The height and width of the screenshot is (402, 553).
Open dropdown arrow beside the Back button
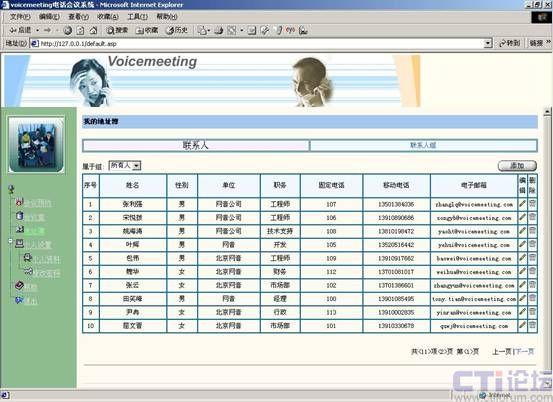[x=37, y=31]
